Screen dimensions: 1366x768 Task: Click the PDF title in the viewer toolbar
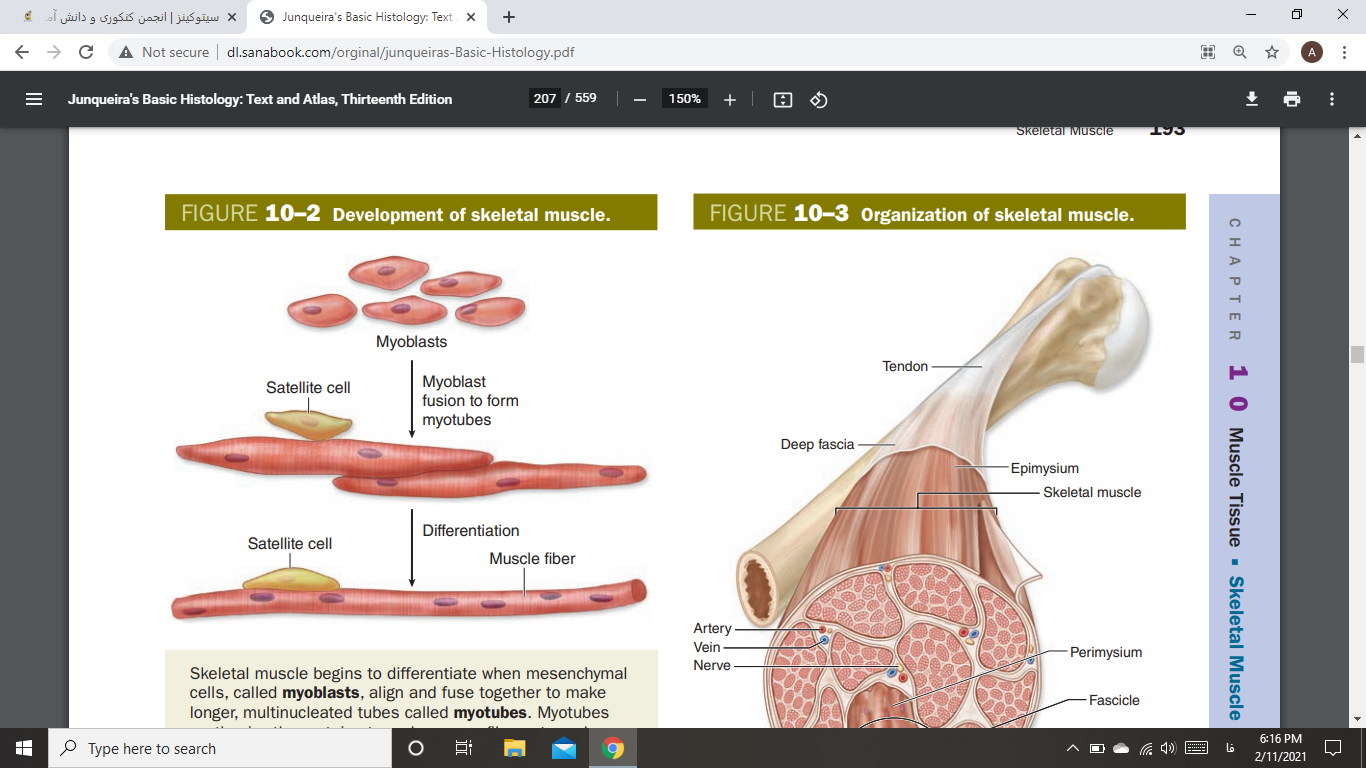click(x=260, y=99)
